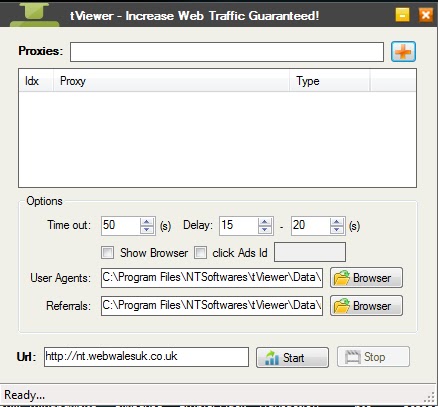This screenshot has height=407, width=438.
Task: Click the Type column header
Action: coord(329,81)
